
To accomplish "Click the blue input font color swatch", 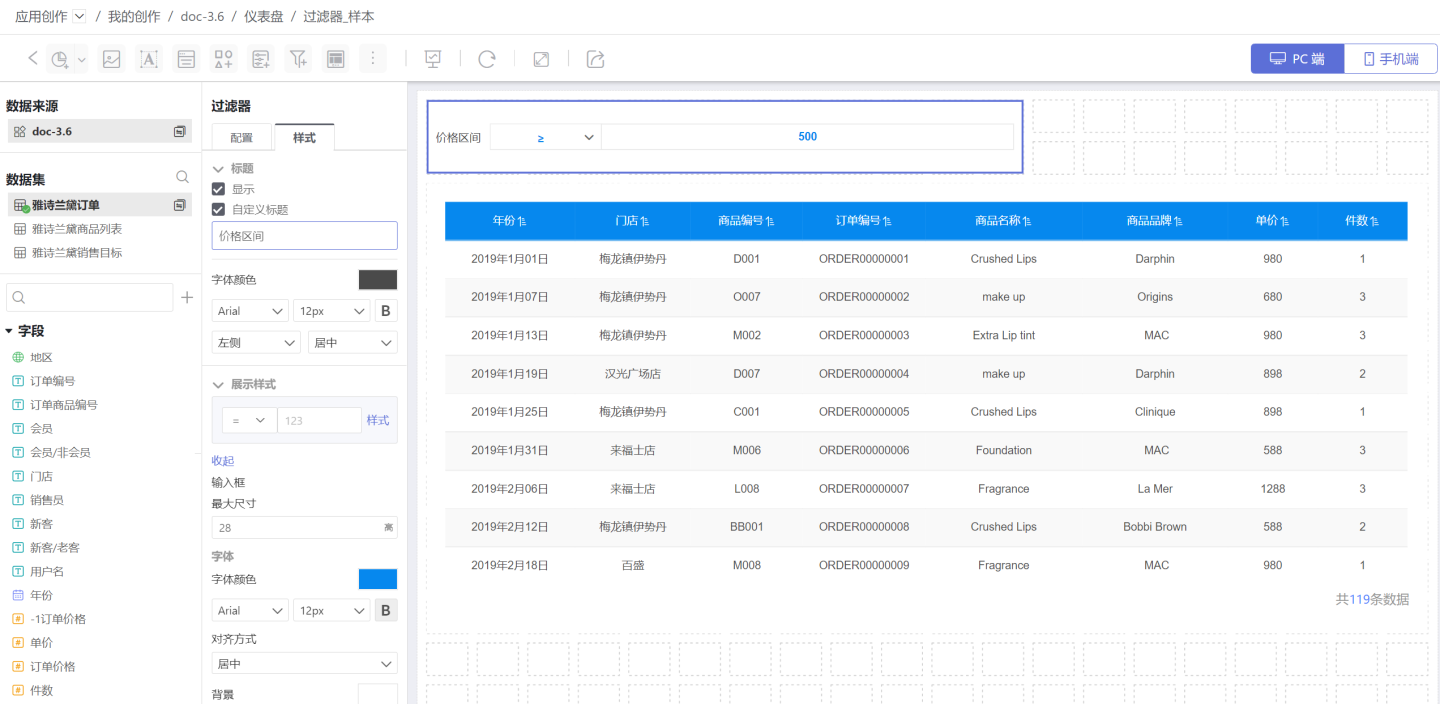I will [x=377, y=579].
